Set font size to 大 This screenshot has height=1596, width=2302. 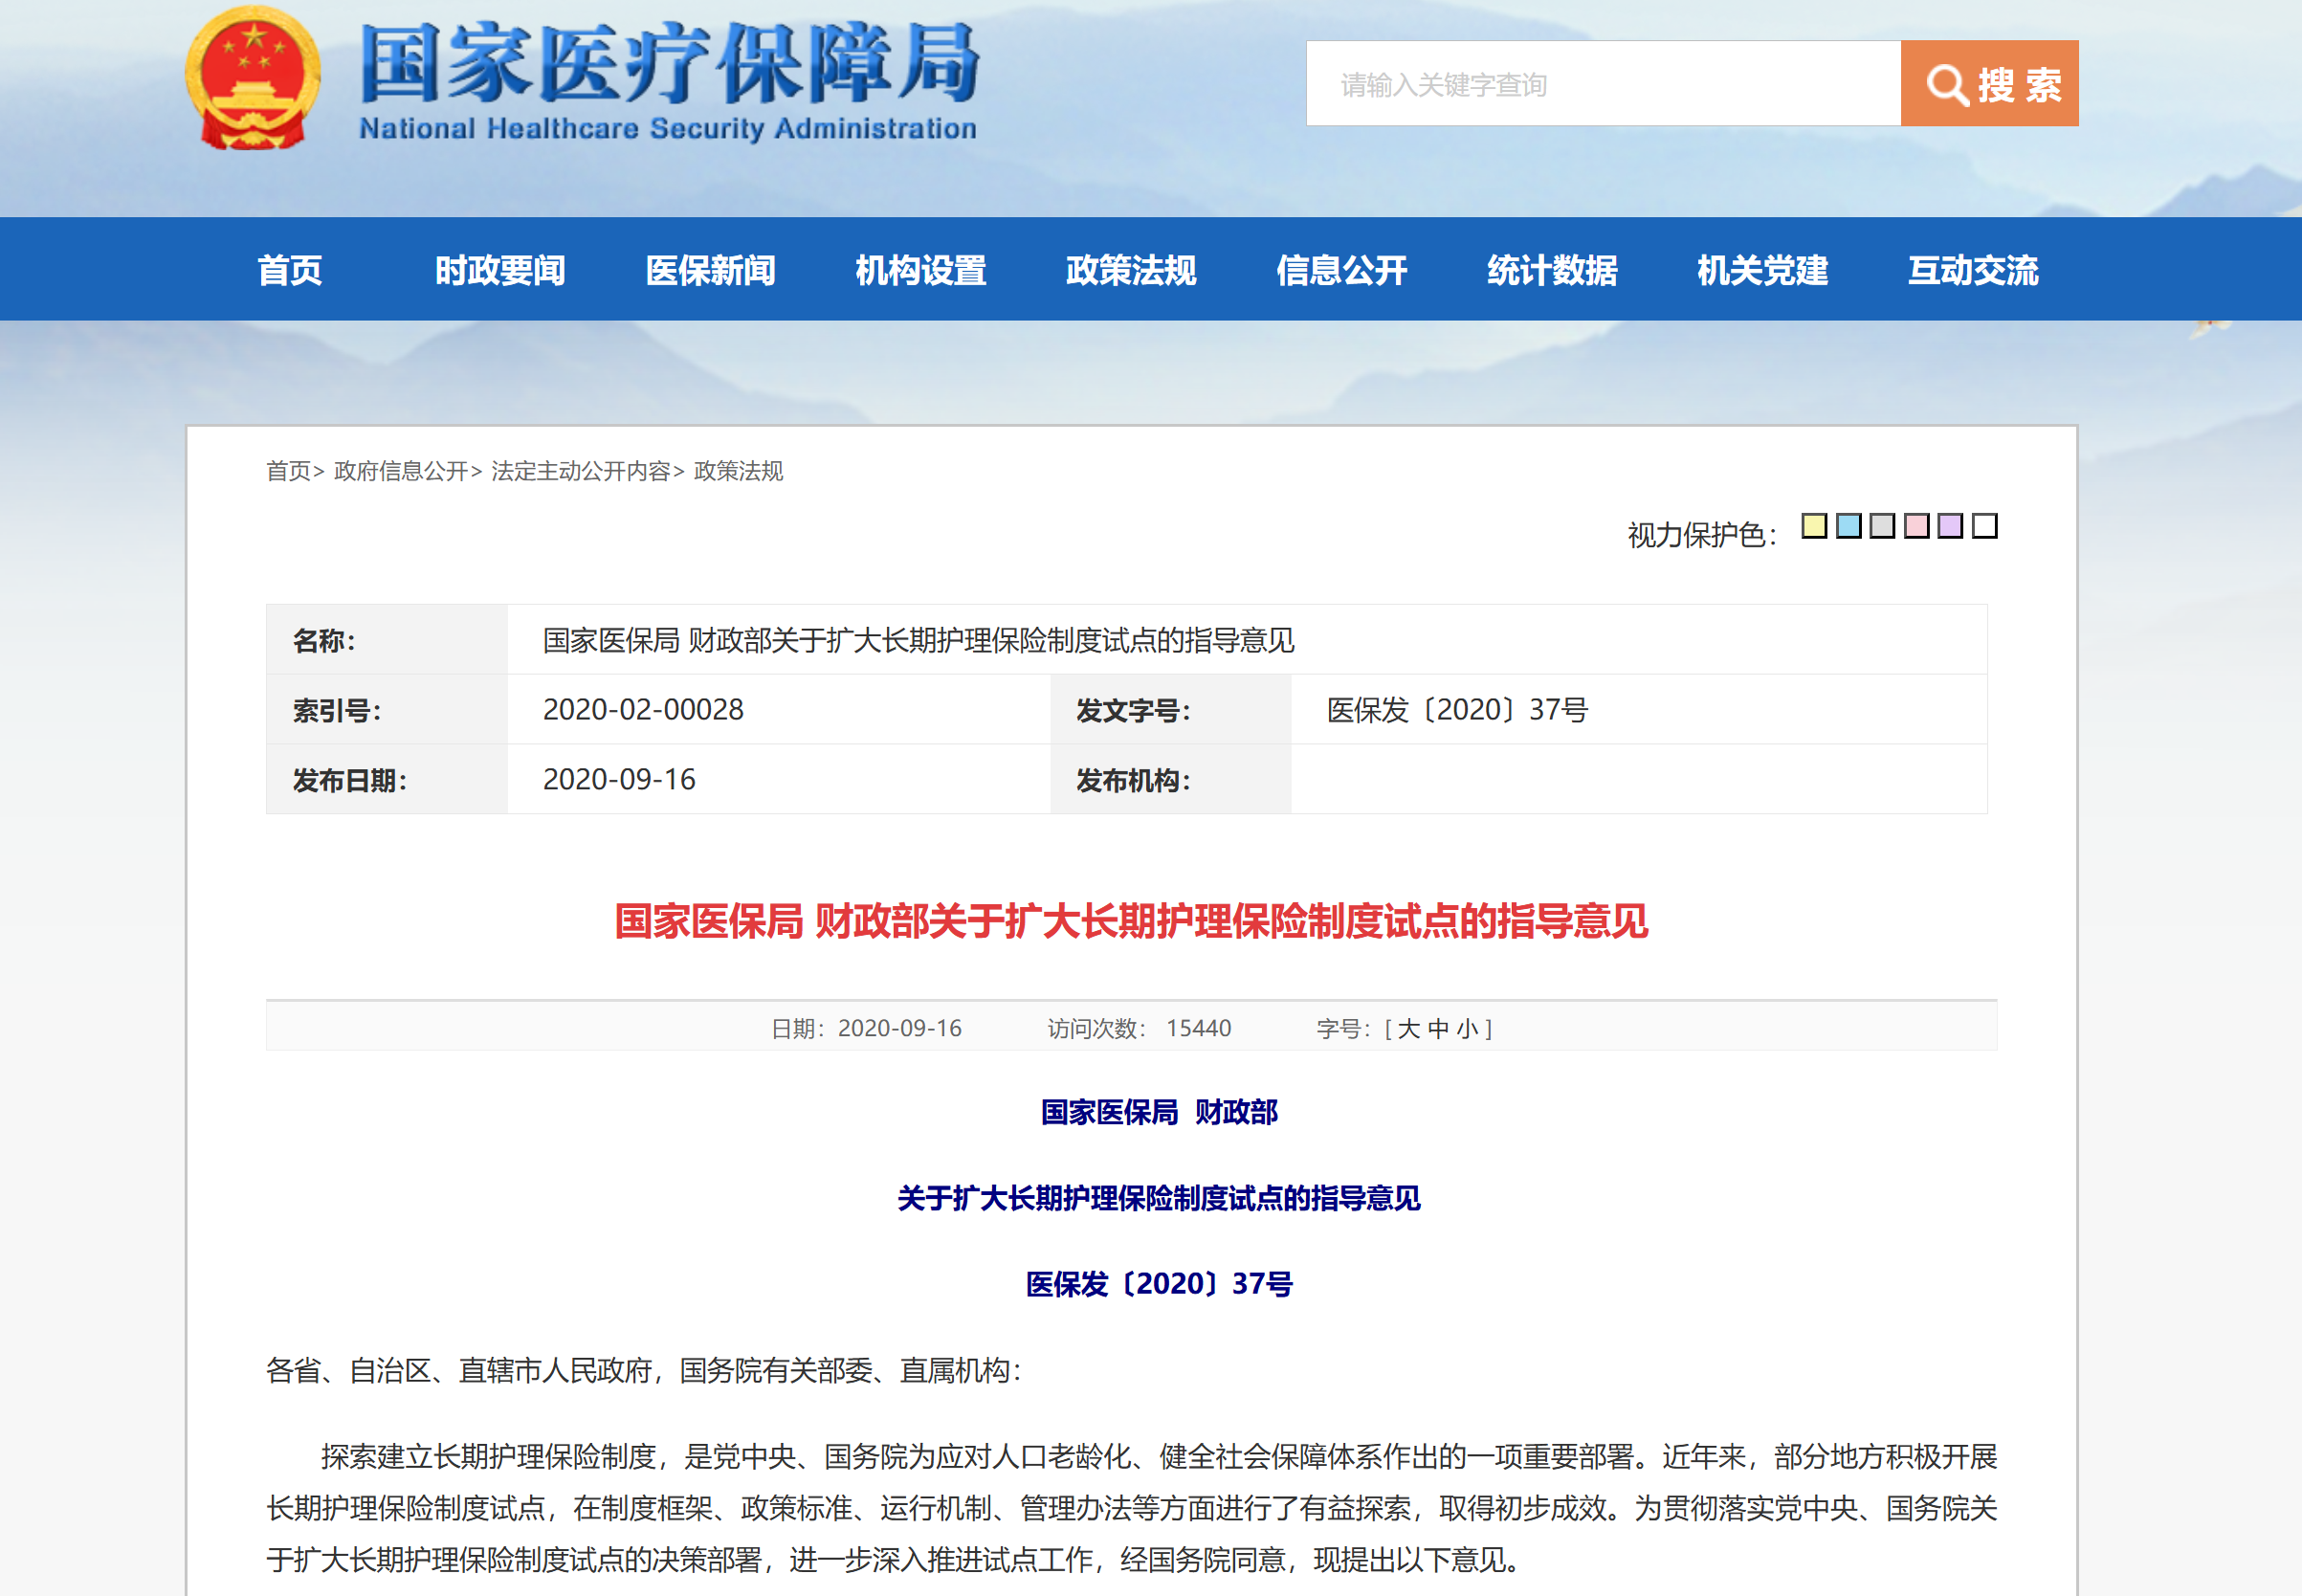(x=1409, y=1029)
